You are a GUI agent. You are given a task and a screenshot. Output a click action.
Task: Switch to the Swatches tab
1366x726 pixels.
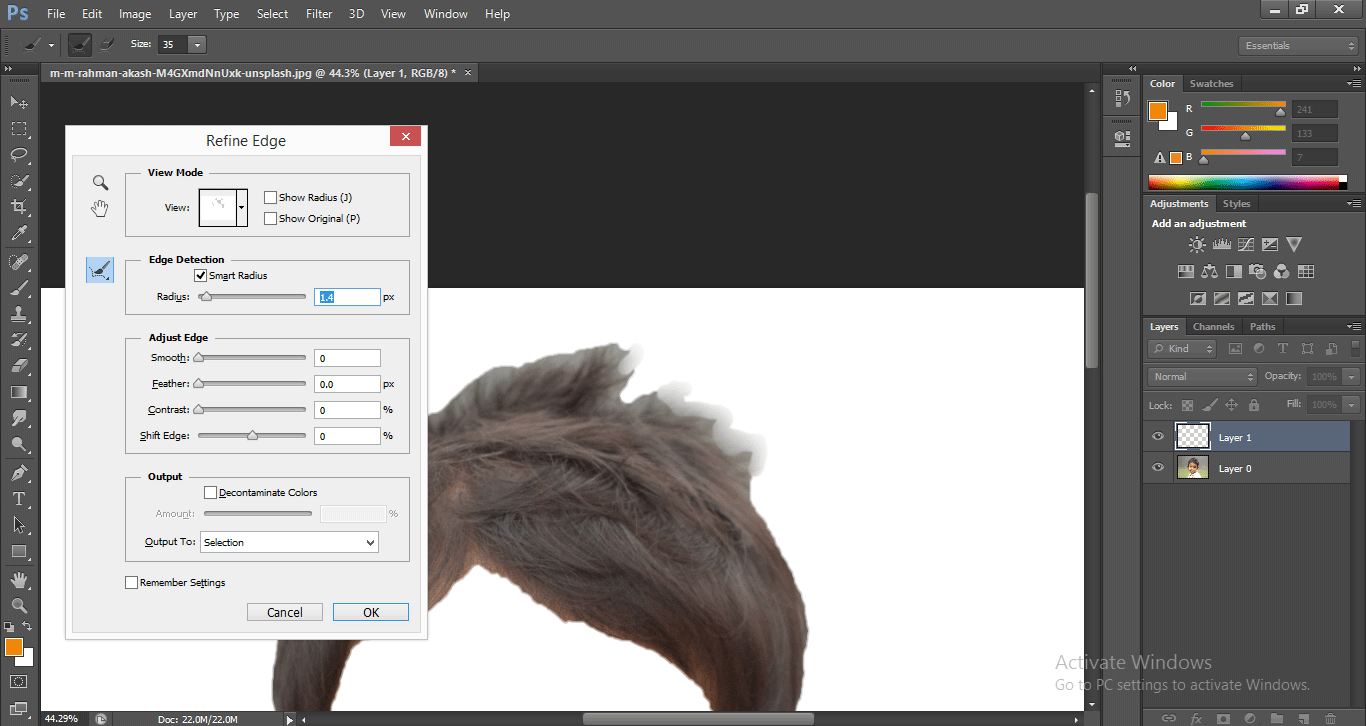(x=1211, y=84)
